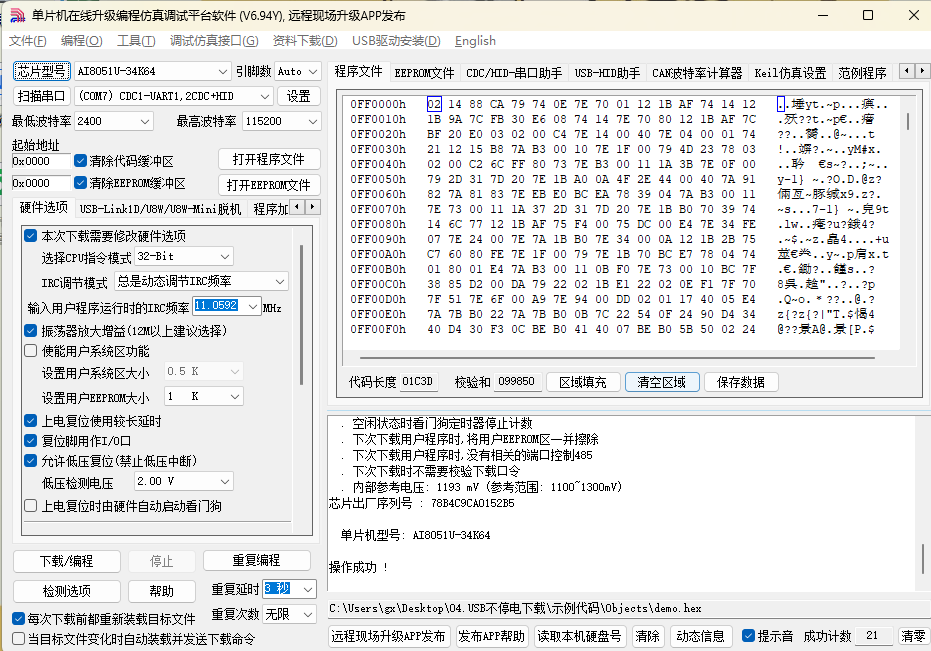This screenshot has height=651, width=931.
Task: Enable 上电复位时由硬件自动启动看门狗
Action: tap(31, 506)
